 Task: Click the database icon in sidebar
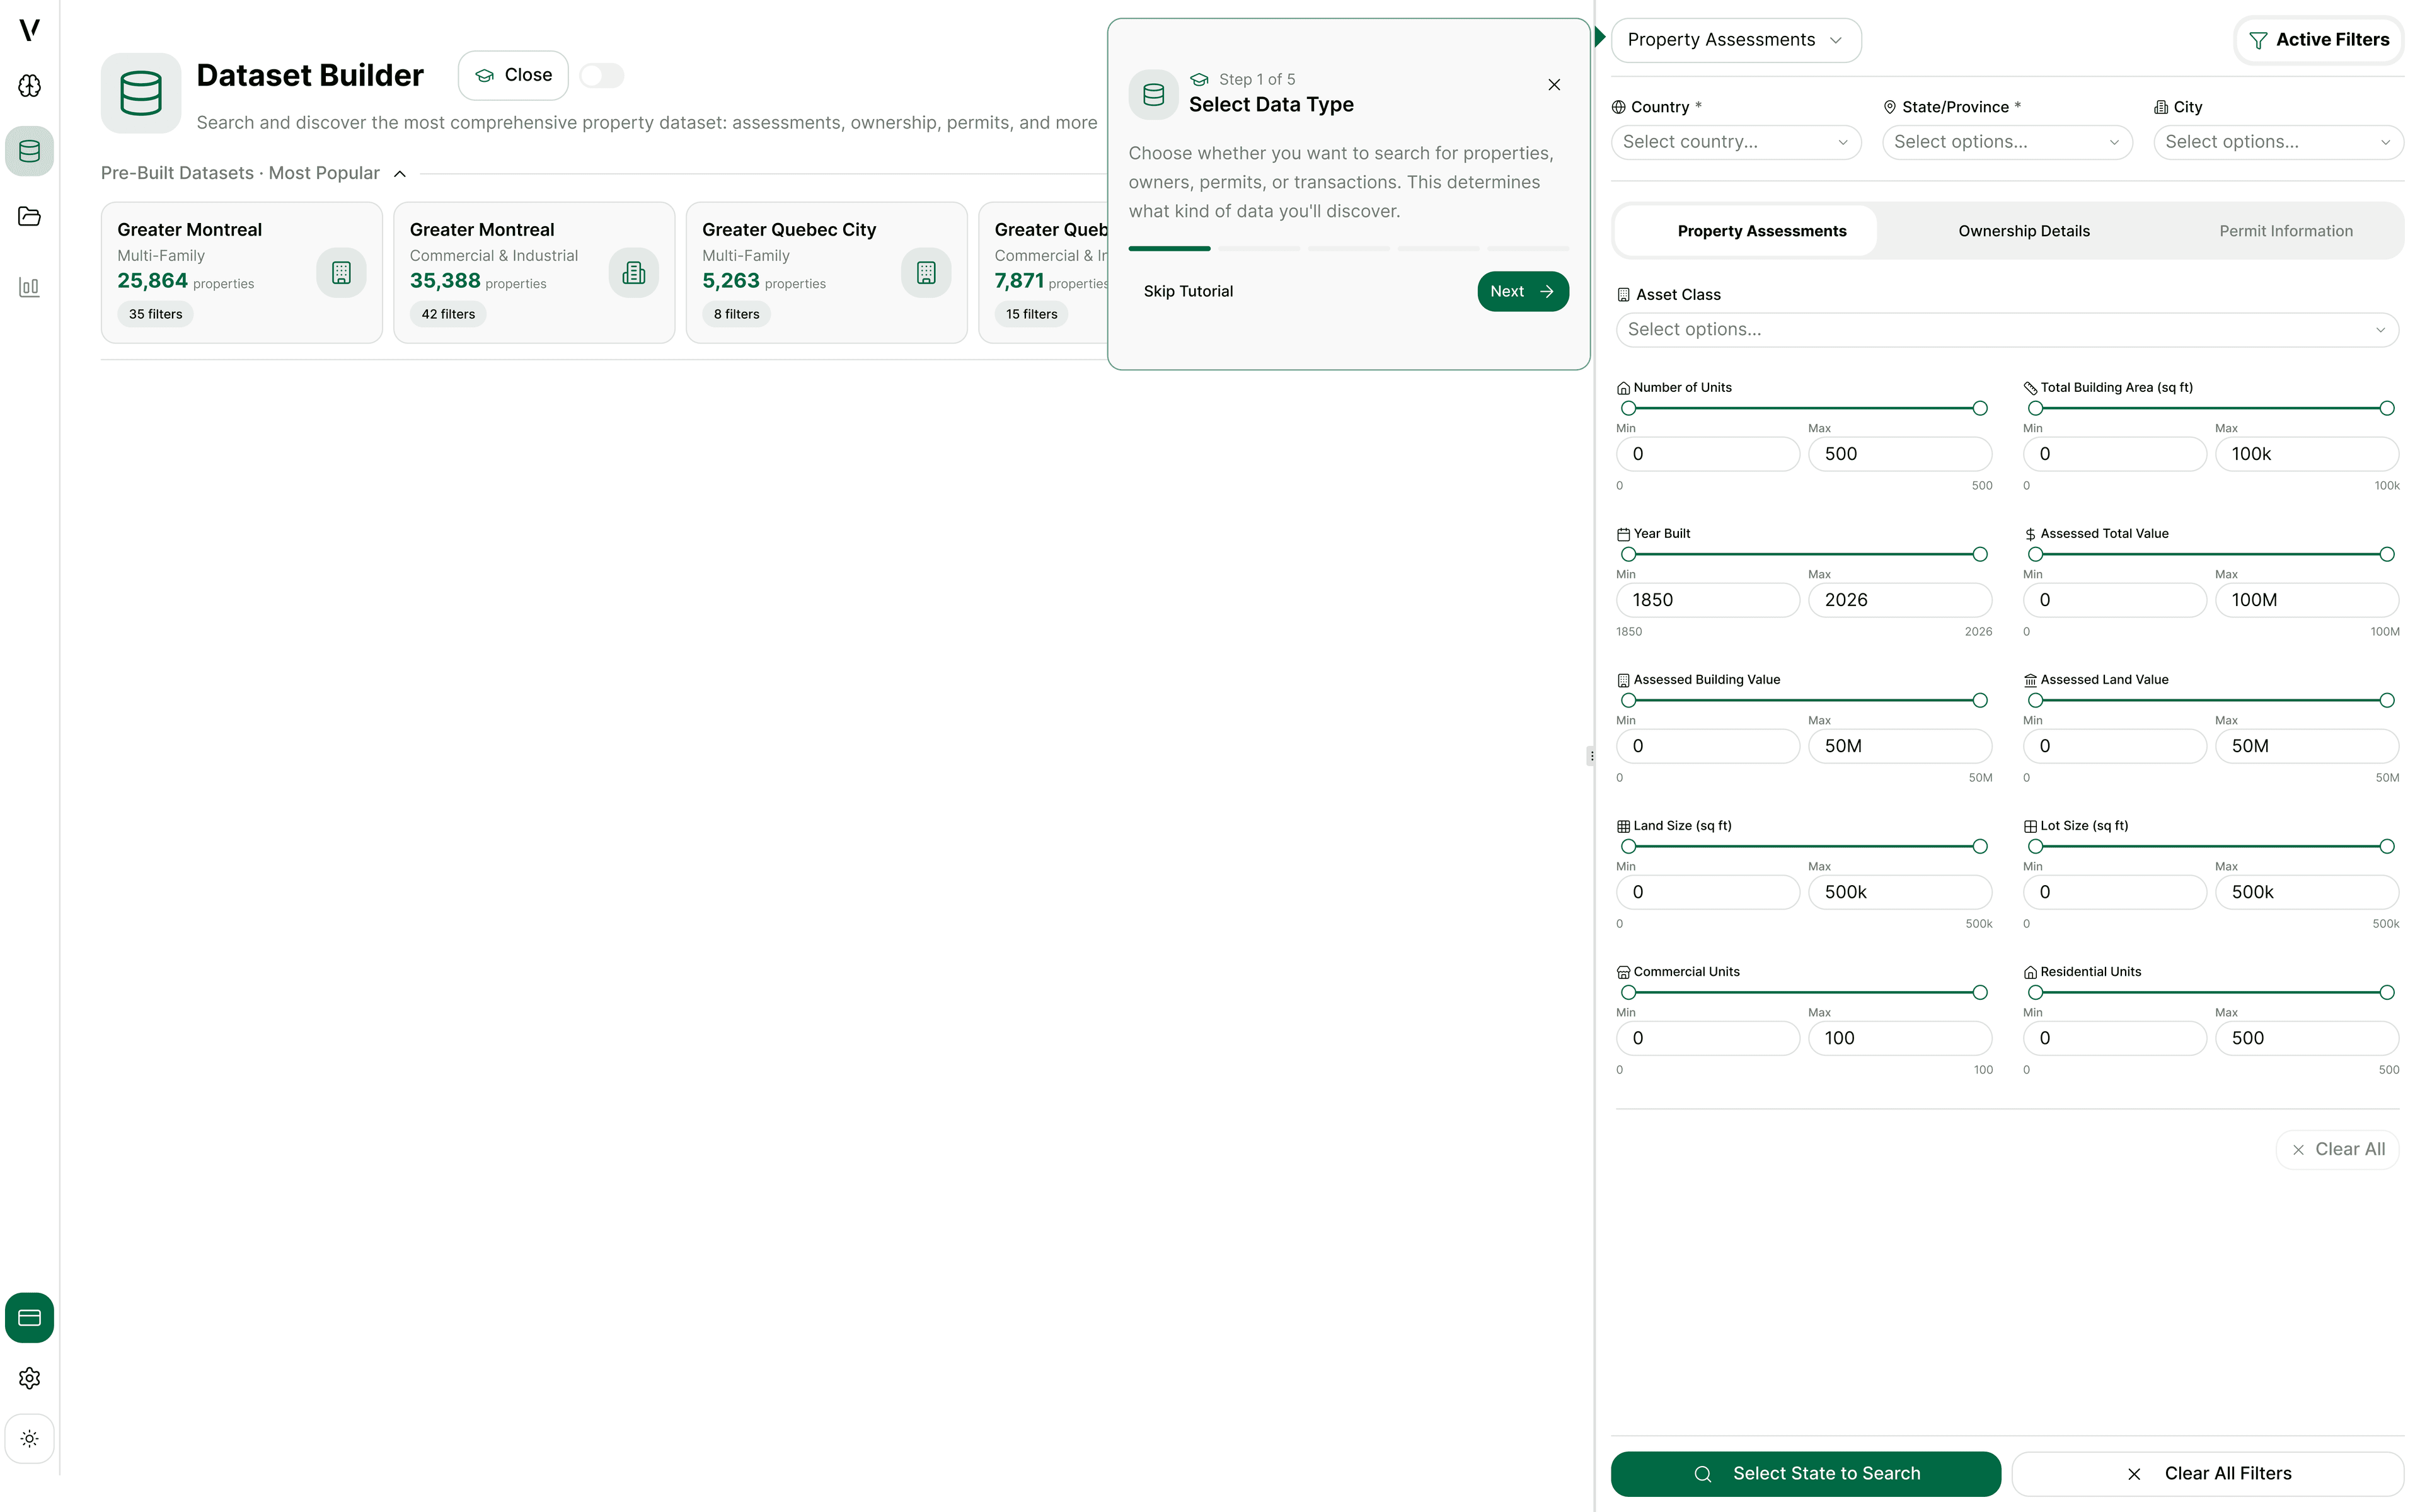(x=29, y=151)
